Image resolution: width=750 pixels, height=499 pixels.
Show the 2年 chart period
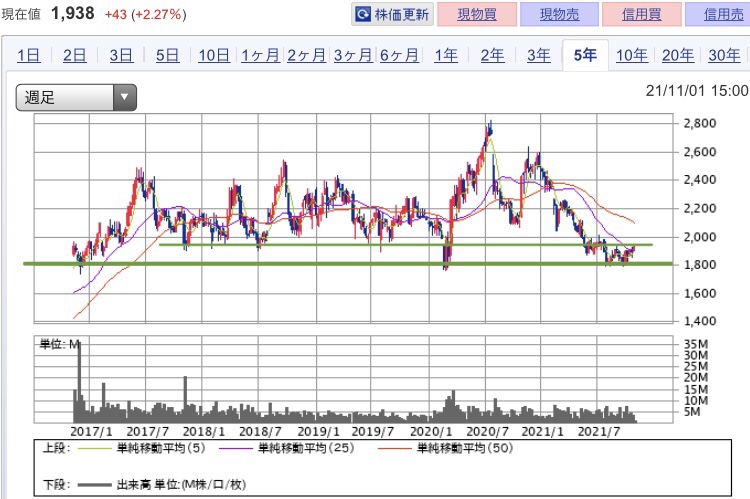[492, 55]
